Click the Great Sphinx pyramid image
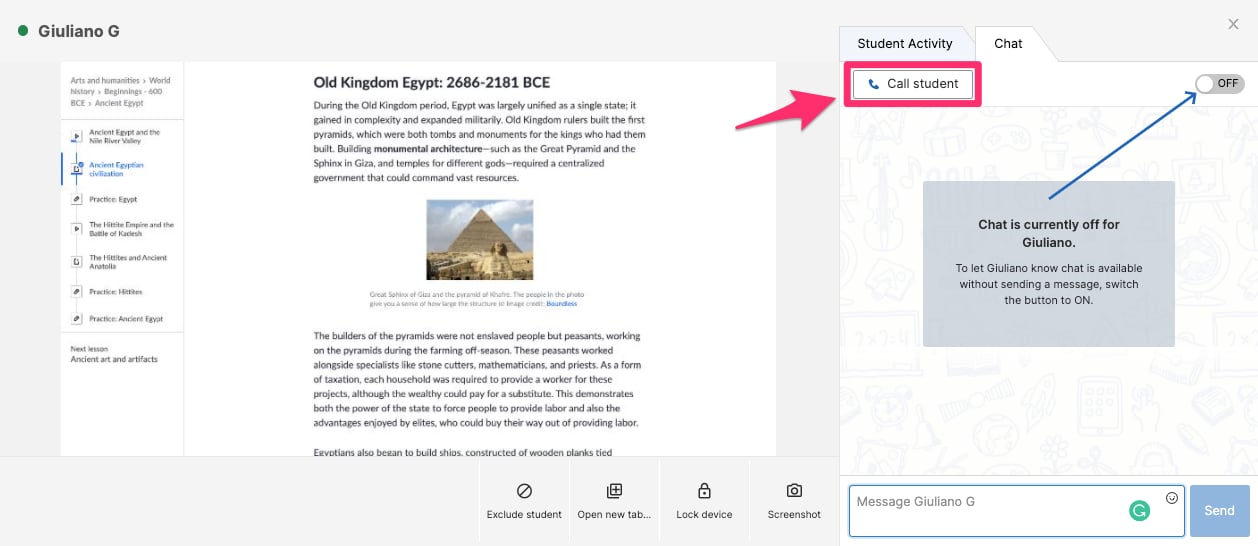The height and width of the screenshot is (546, 1258). pyautogui.click(x=479, y=240)
